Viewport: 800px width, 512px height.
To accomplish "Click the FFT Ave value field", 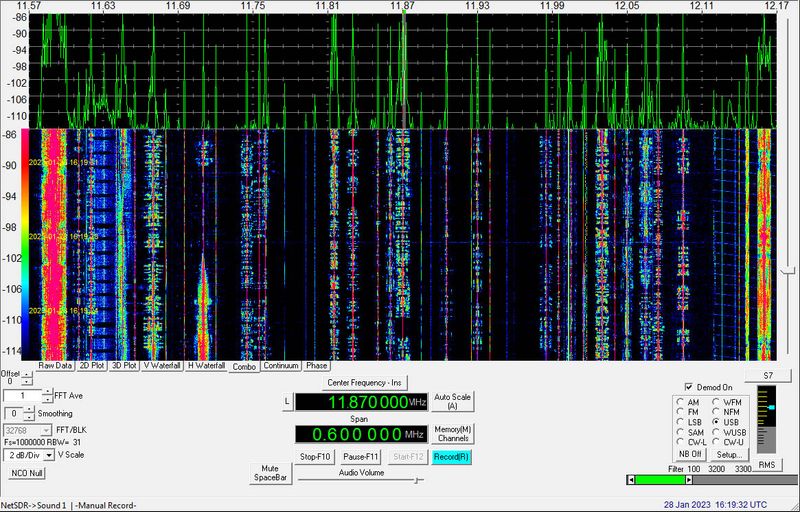I will pos(22,396).
